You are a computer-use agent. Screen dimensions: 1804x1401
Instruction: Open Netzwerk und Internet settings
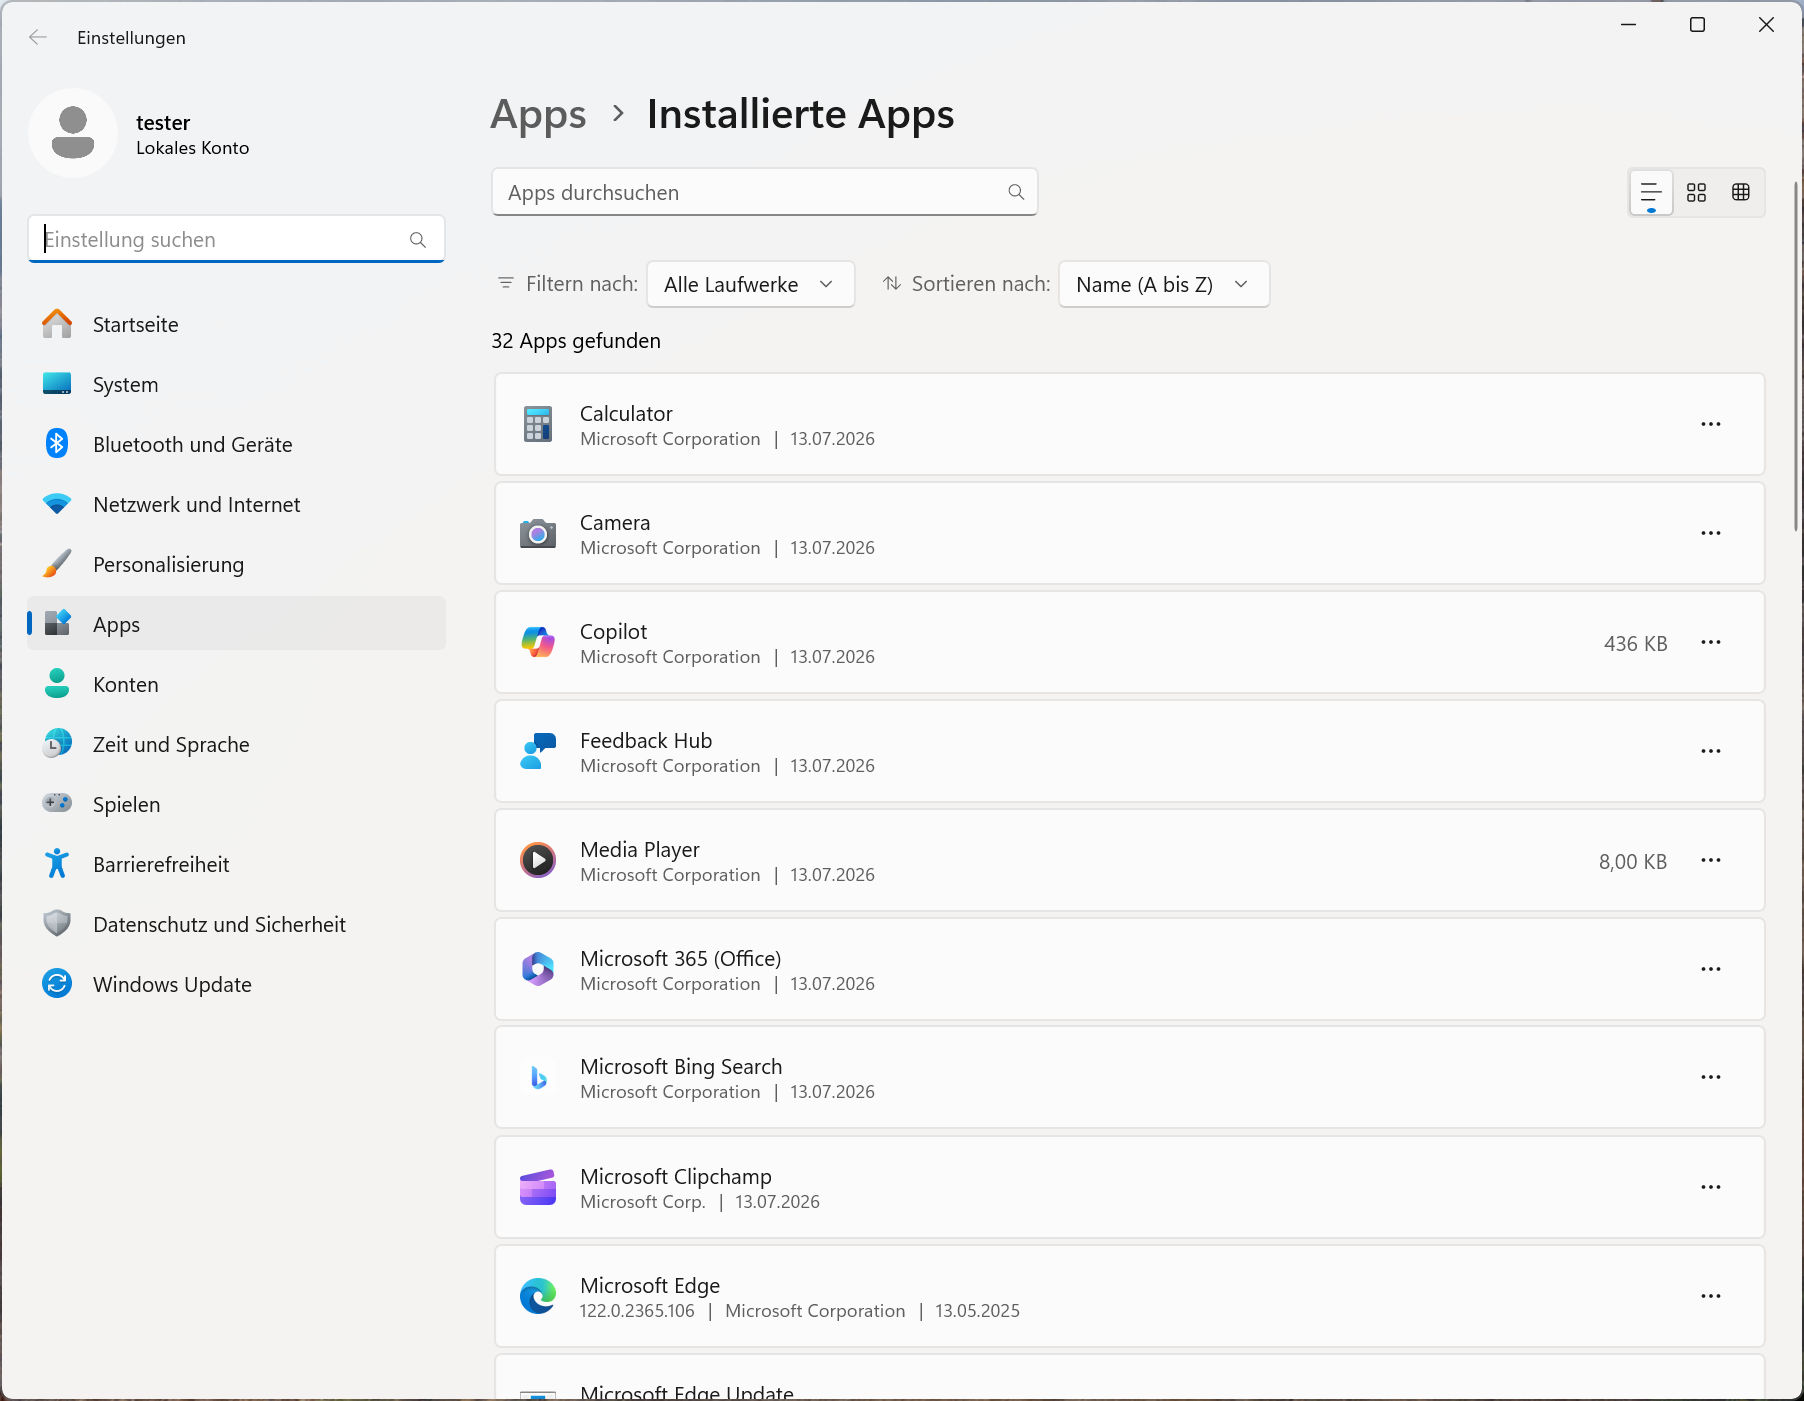(x=237, y=504)
